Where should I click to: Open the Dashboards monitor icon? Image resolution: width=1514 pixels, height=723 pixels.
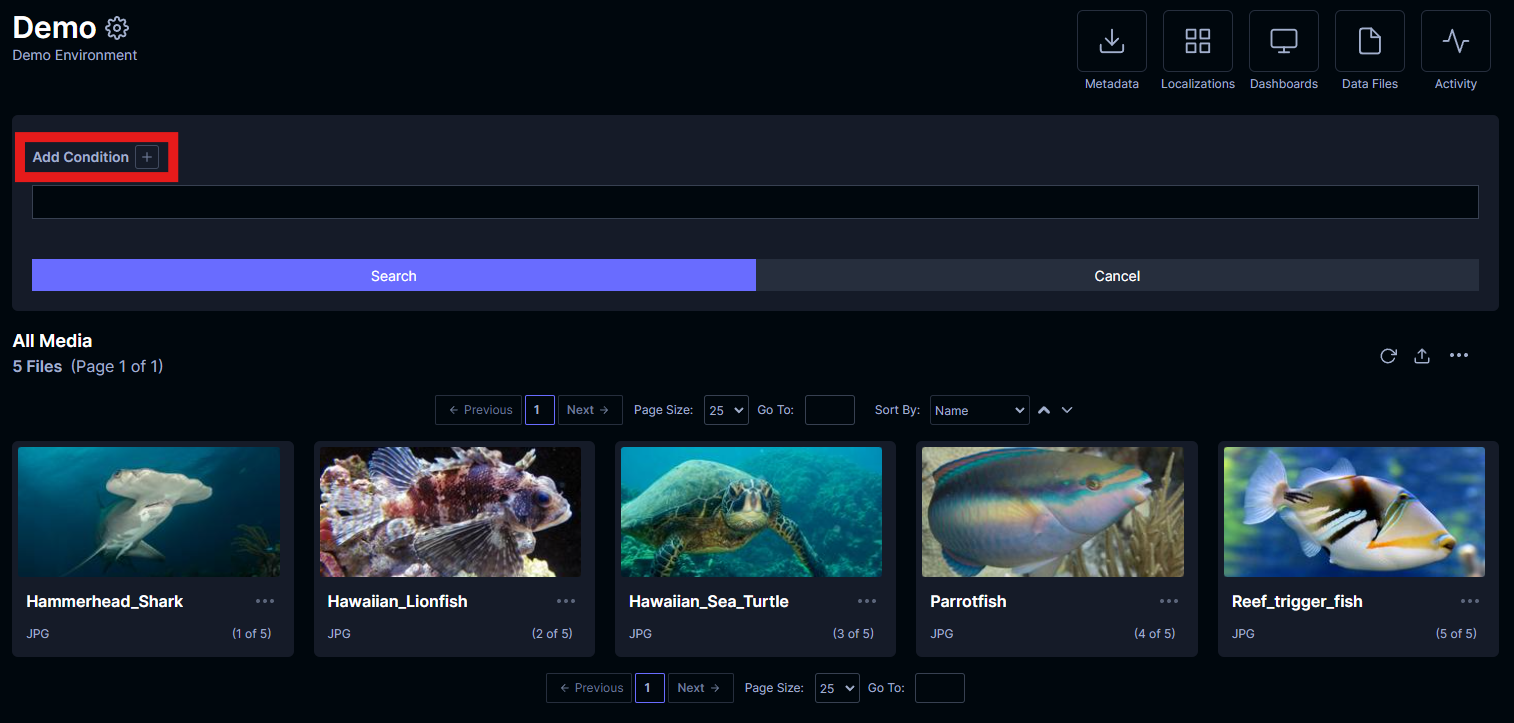tap(1284, 41)
